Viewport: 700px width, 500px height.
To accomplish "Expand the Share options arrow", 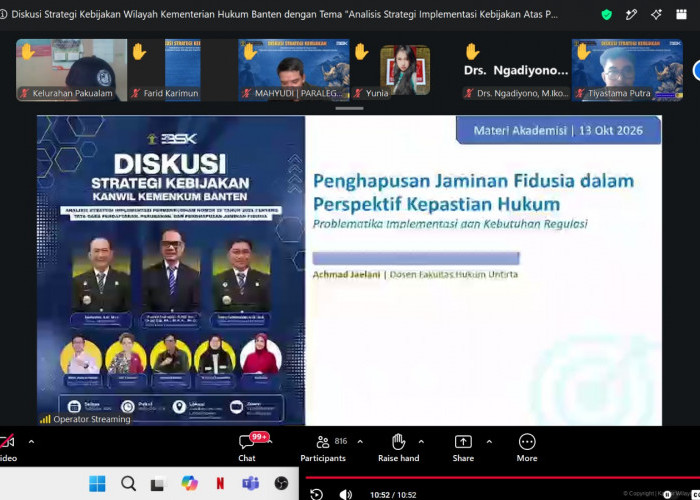I will click(489, 442).
